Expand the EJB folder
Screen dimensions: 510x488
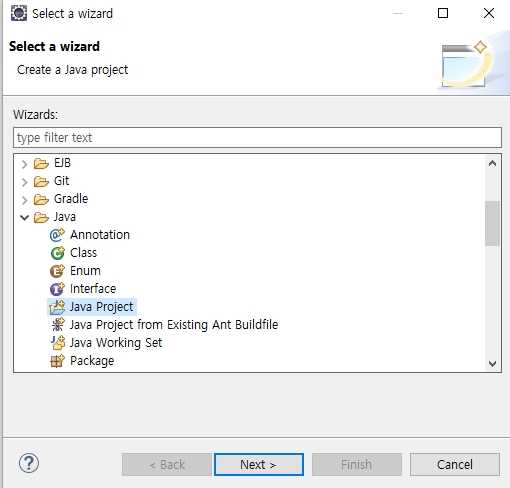(x=24, y=164)
